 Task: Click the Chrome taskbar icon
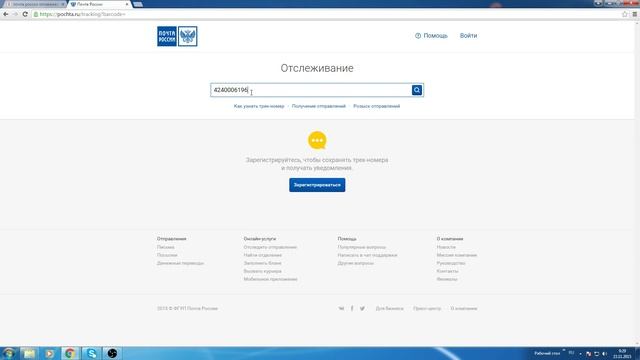(70, 353)
